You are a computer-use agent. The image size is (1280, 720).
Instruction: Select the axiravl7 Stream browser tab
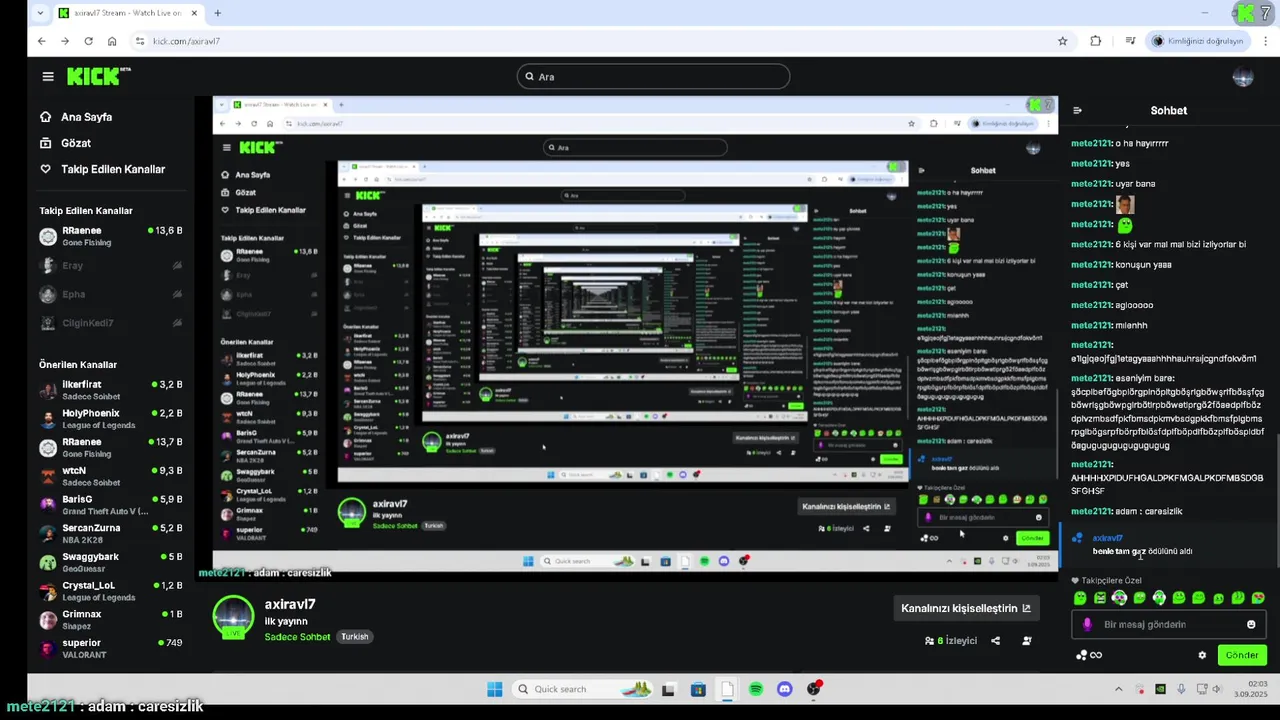[x=128, y=13]
